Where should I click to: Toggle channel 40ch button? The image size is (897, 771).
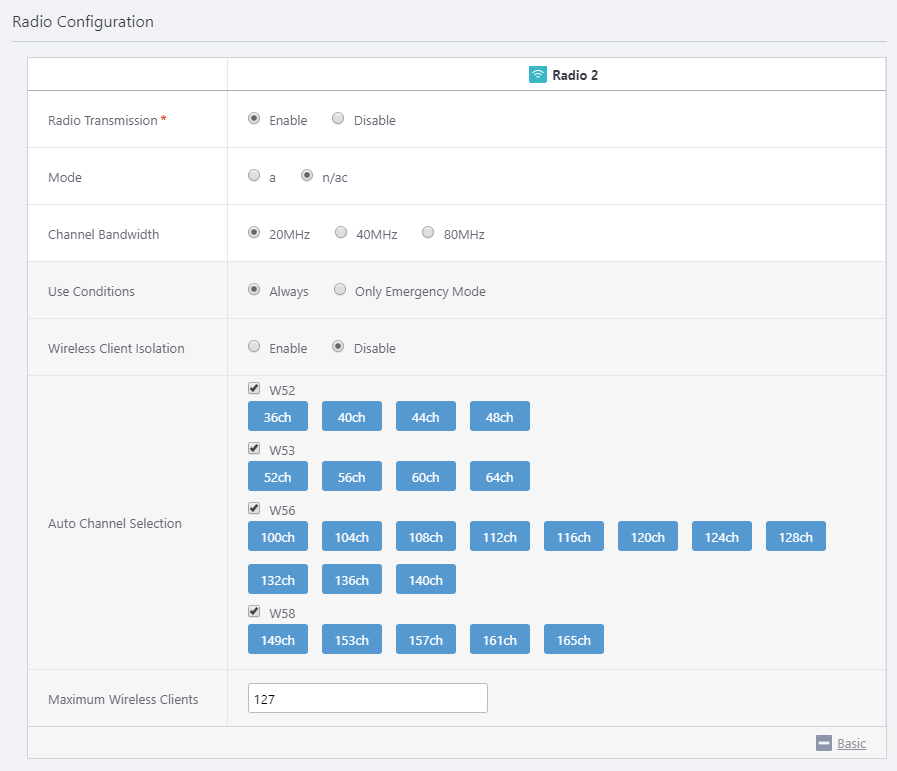coord(352,416)
